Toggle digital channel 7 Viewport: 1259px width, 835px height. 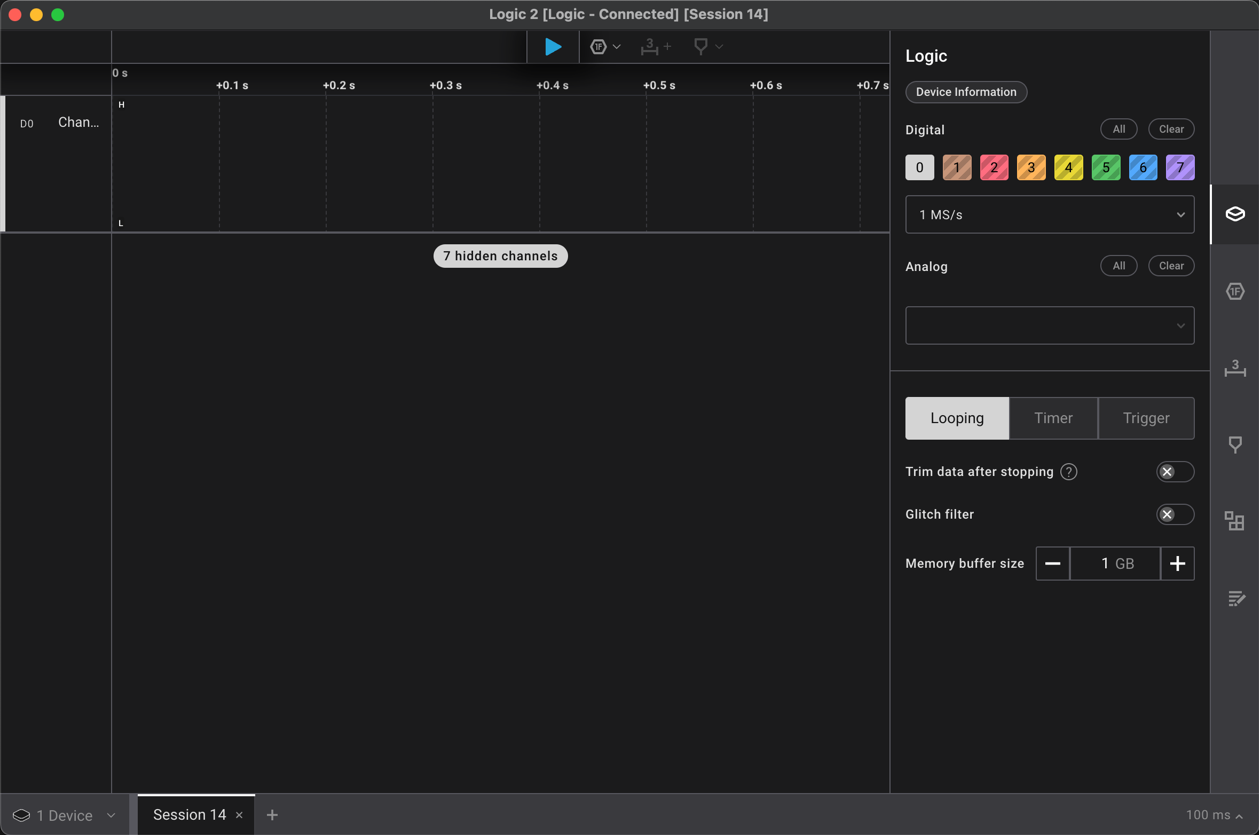pyautogui.click(x=1180, y=167)
